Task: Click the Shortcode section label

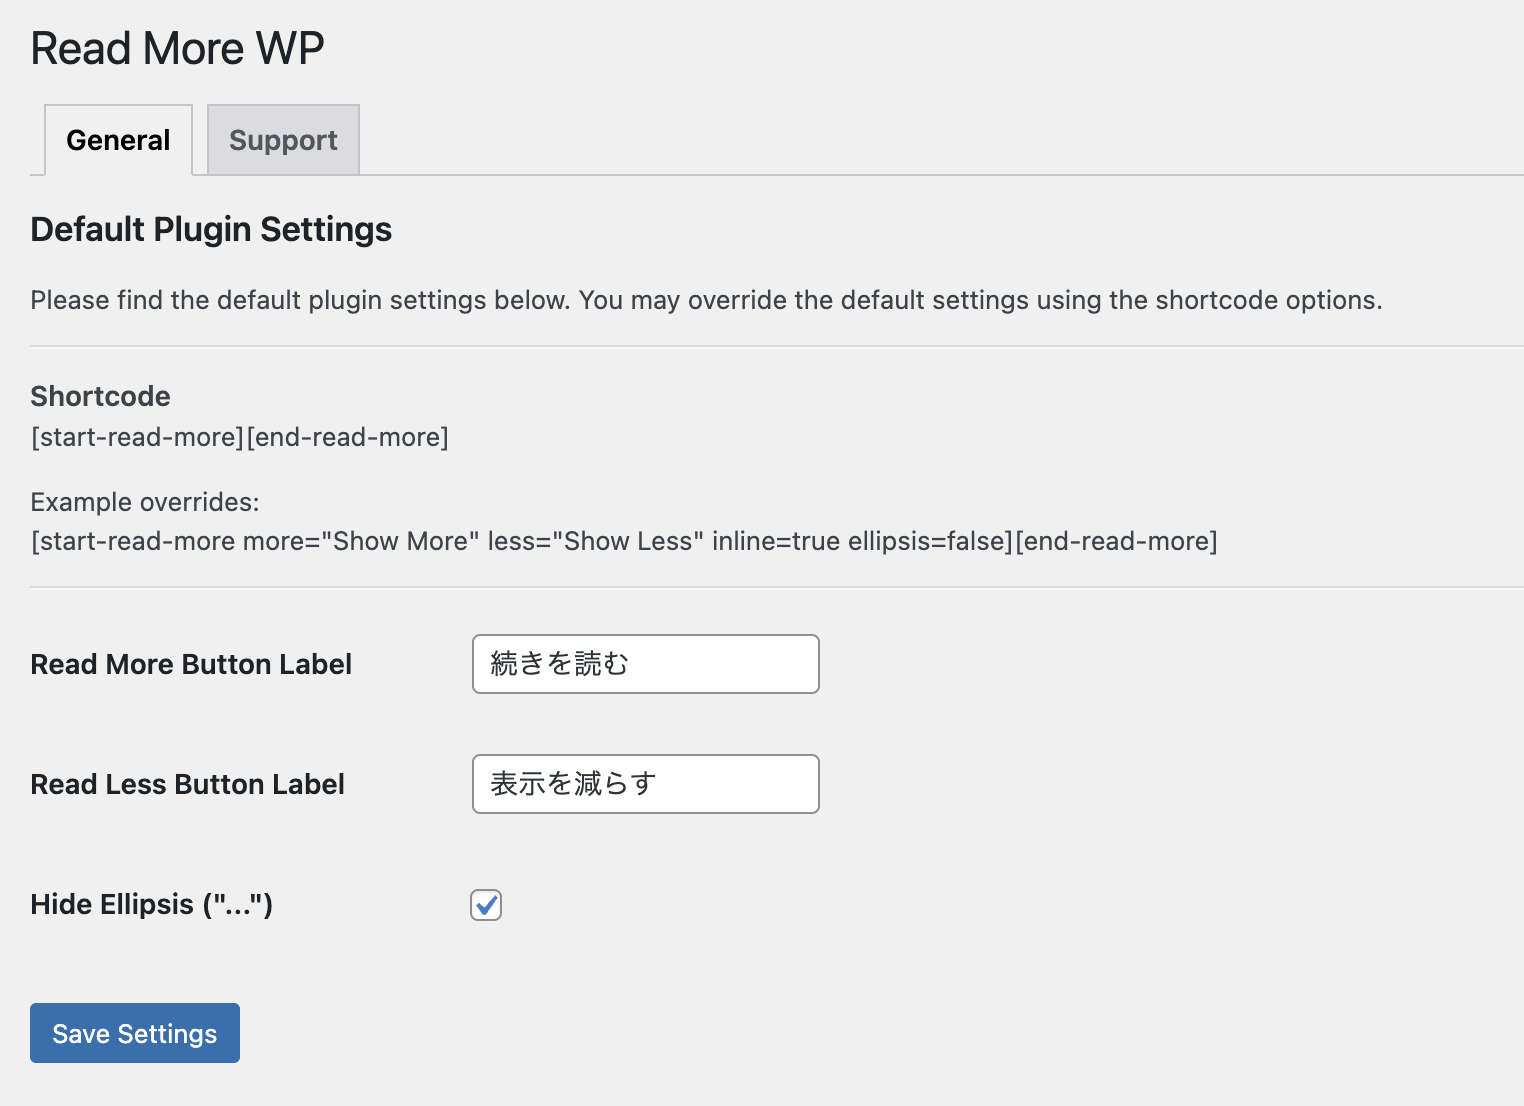Action: 100,396
